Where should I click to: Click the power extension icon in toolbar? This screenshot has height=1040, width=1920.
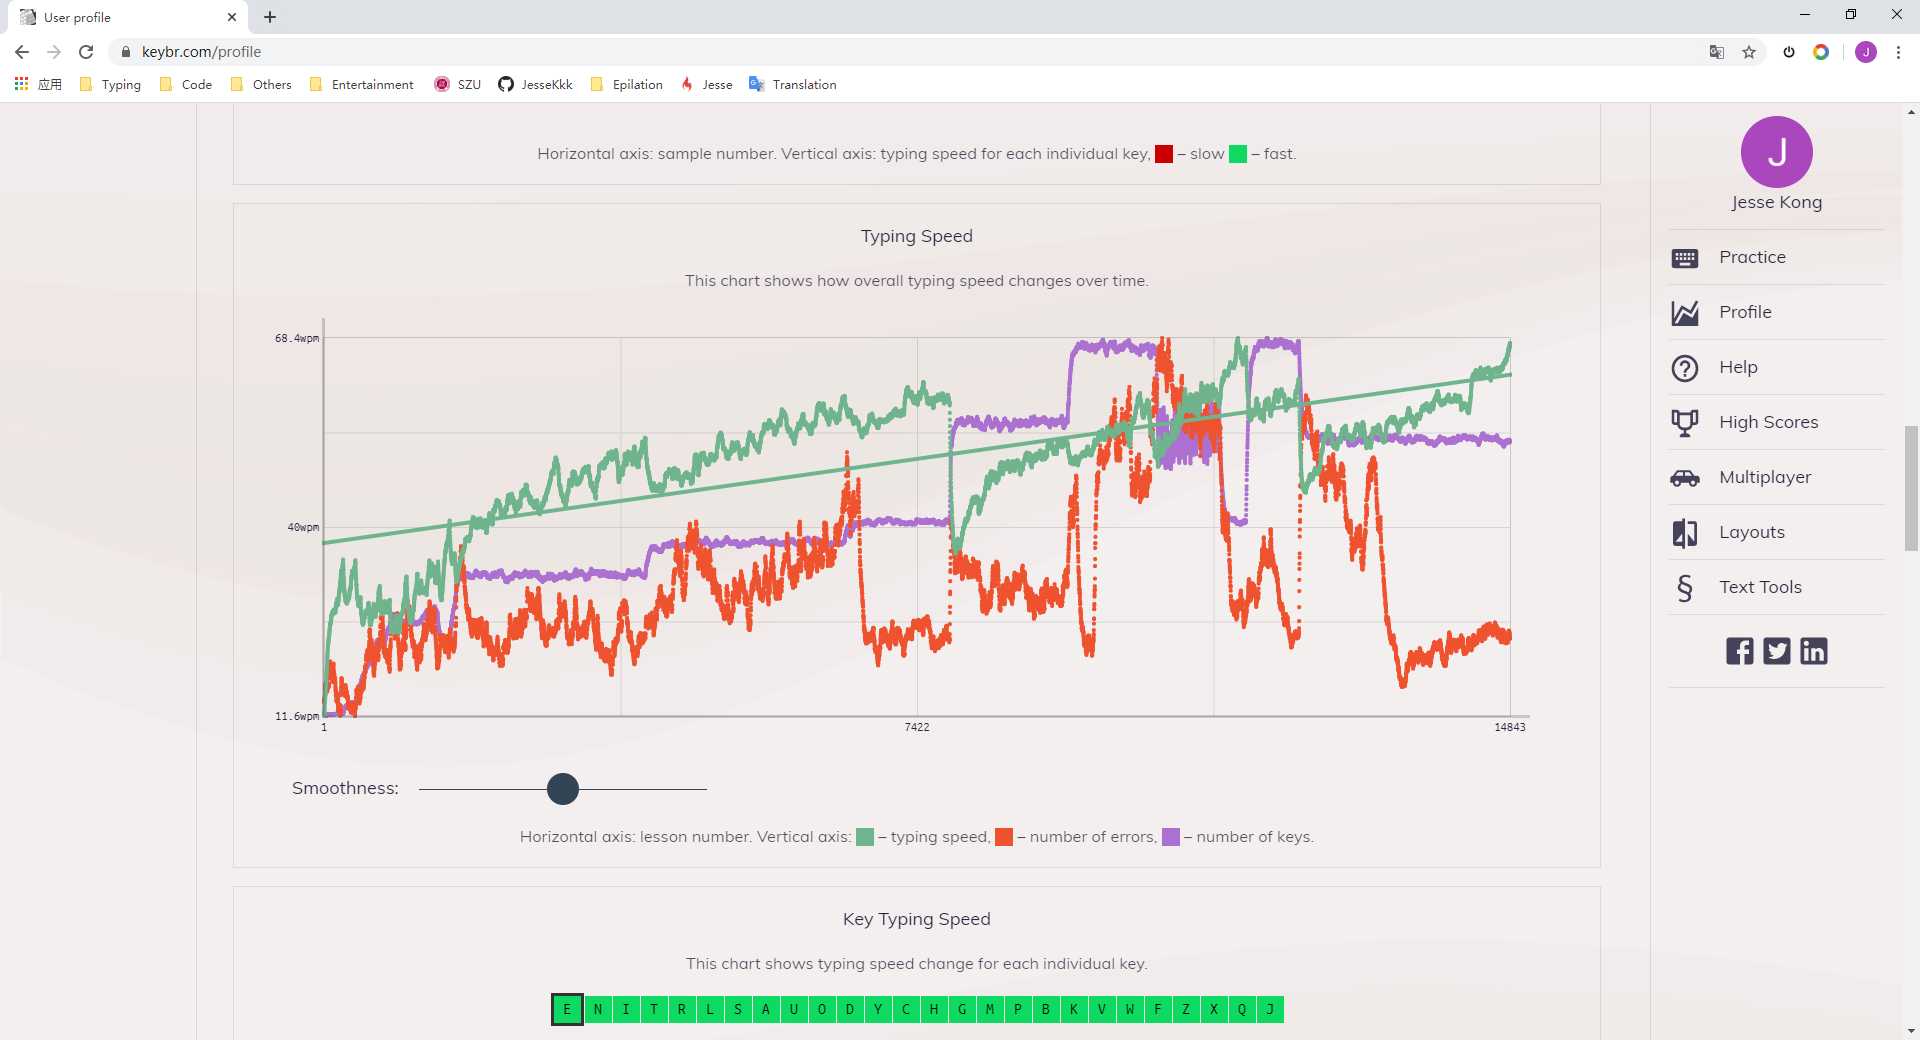point(1788,52)
